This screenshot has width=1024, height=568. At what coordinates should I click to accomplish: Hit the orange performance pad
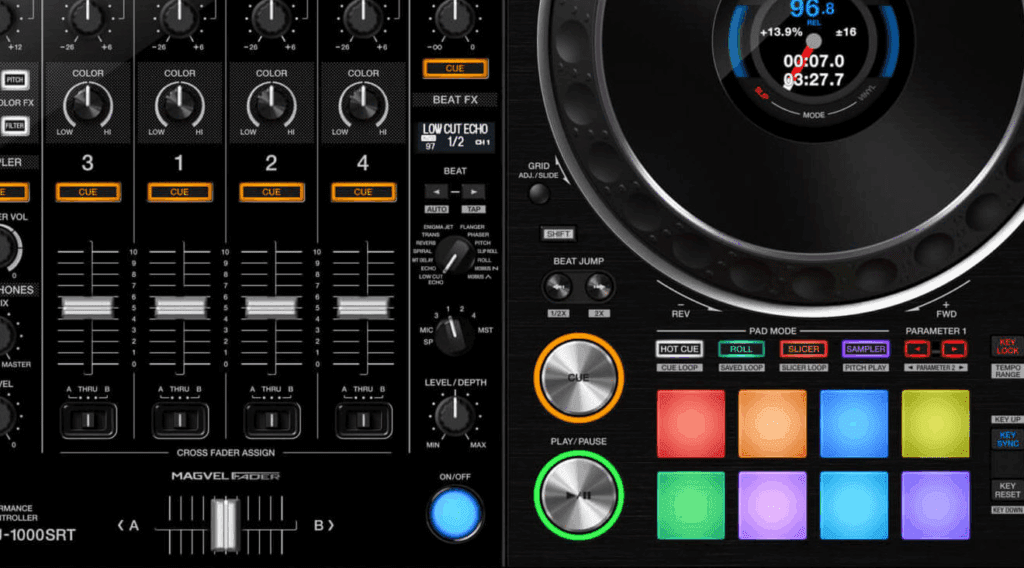tap(772, 423)
